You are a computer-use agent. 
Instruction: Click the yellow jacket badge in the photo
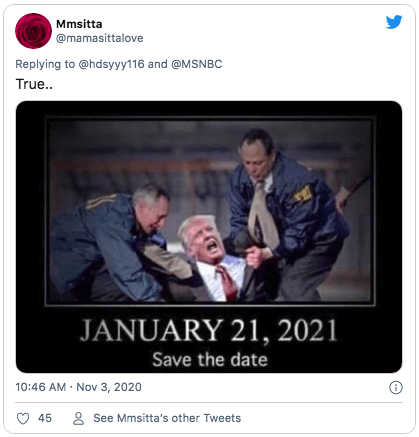point(303,194)
